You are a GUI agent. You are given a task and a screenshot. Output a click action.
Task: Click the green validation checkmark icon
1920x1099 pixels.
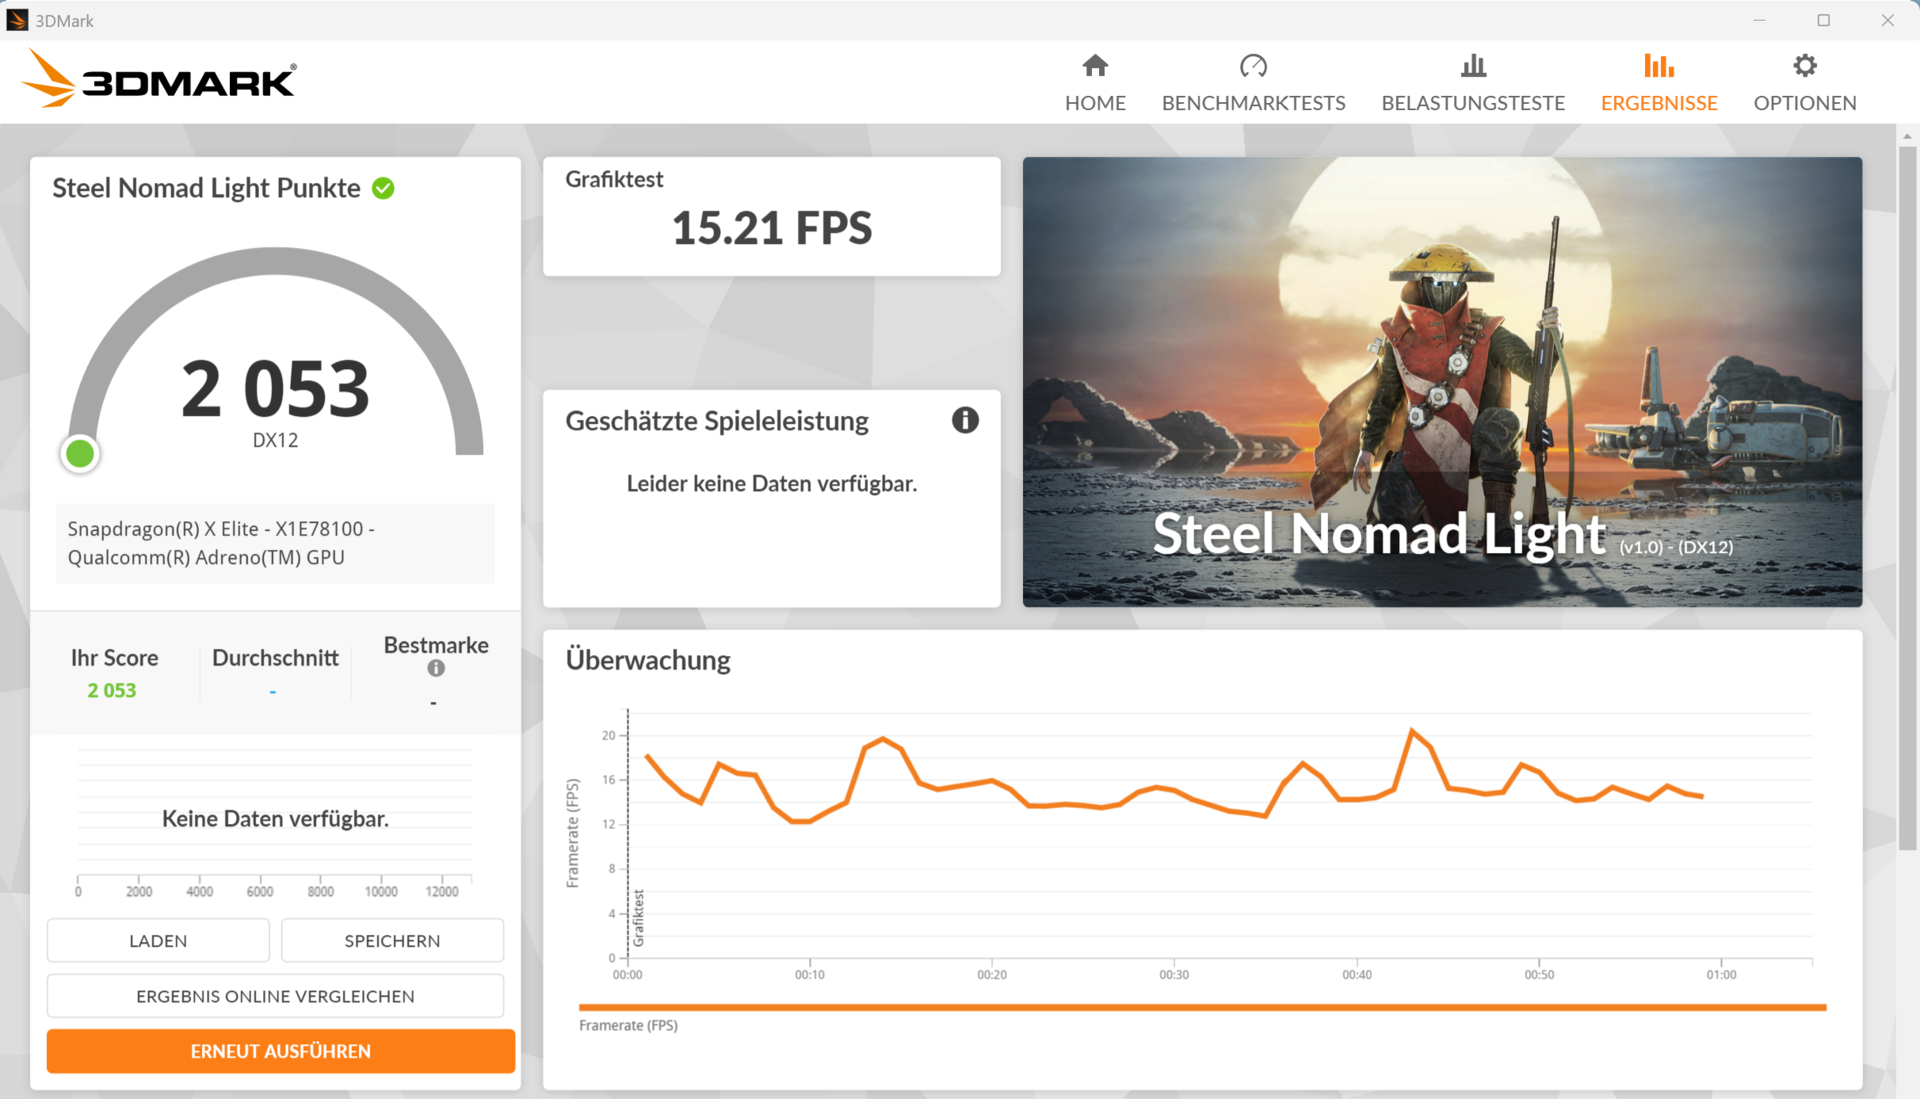point(383,188)
